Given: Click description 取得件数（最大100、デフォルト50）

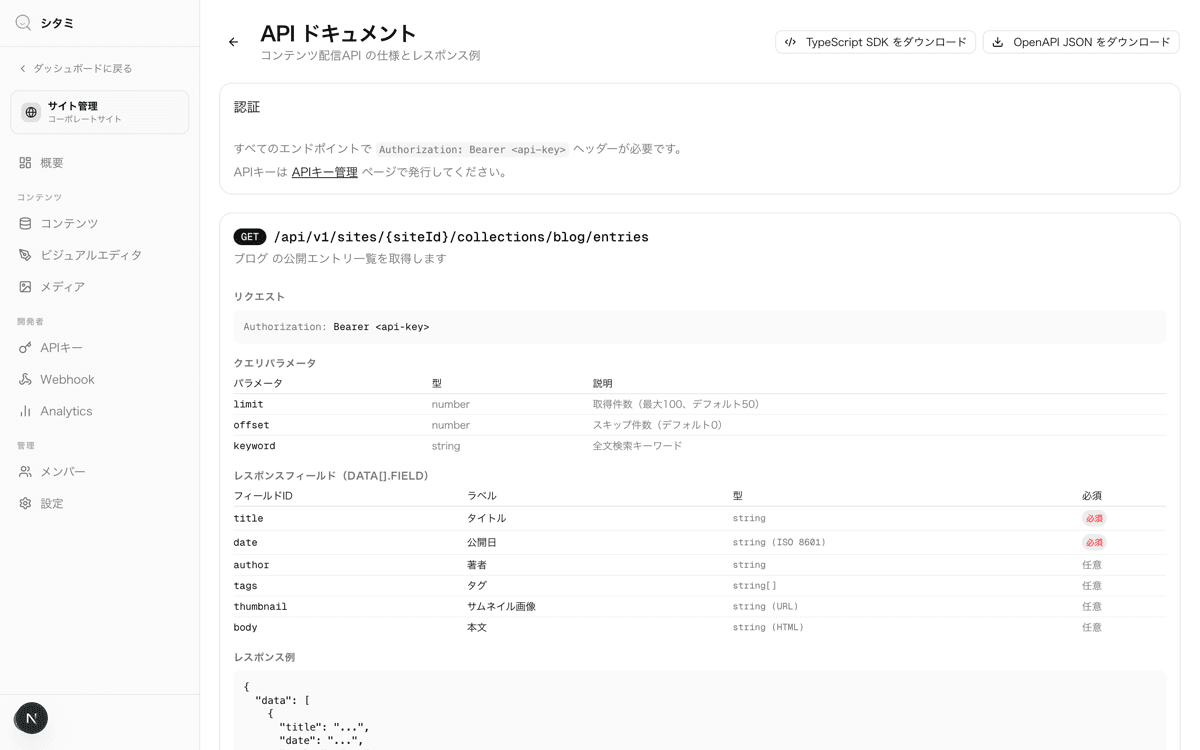Looking at the screenshot, I should click(x=679, y=404).
